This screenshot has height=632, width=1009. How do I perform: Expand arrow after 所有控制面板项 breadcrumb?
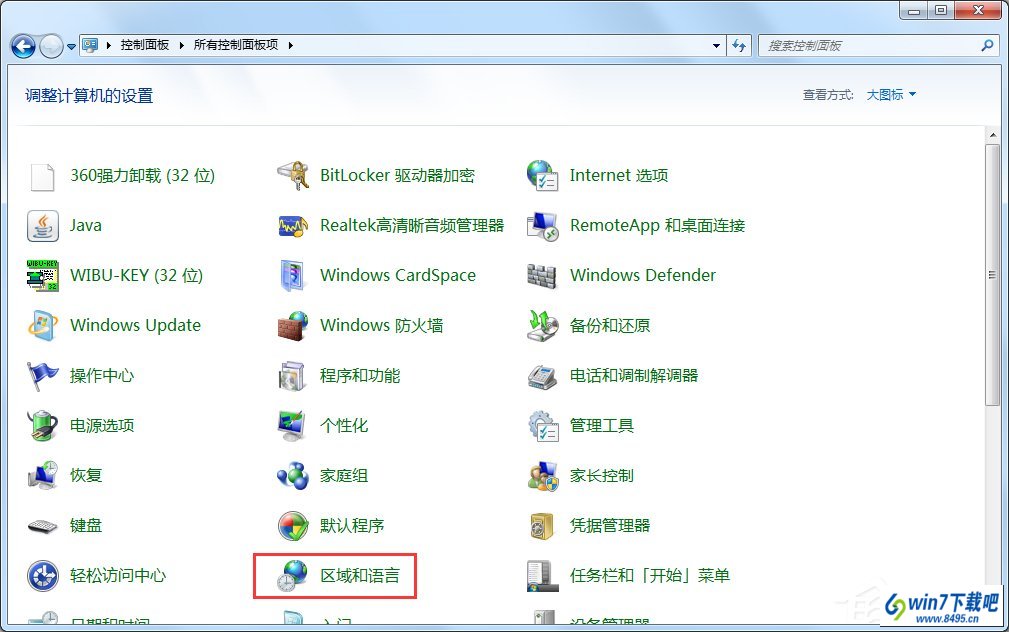pos(291,45)
